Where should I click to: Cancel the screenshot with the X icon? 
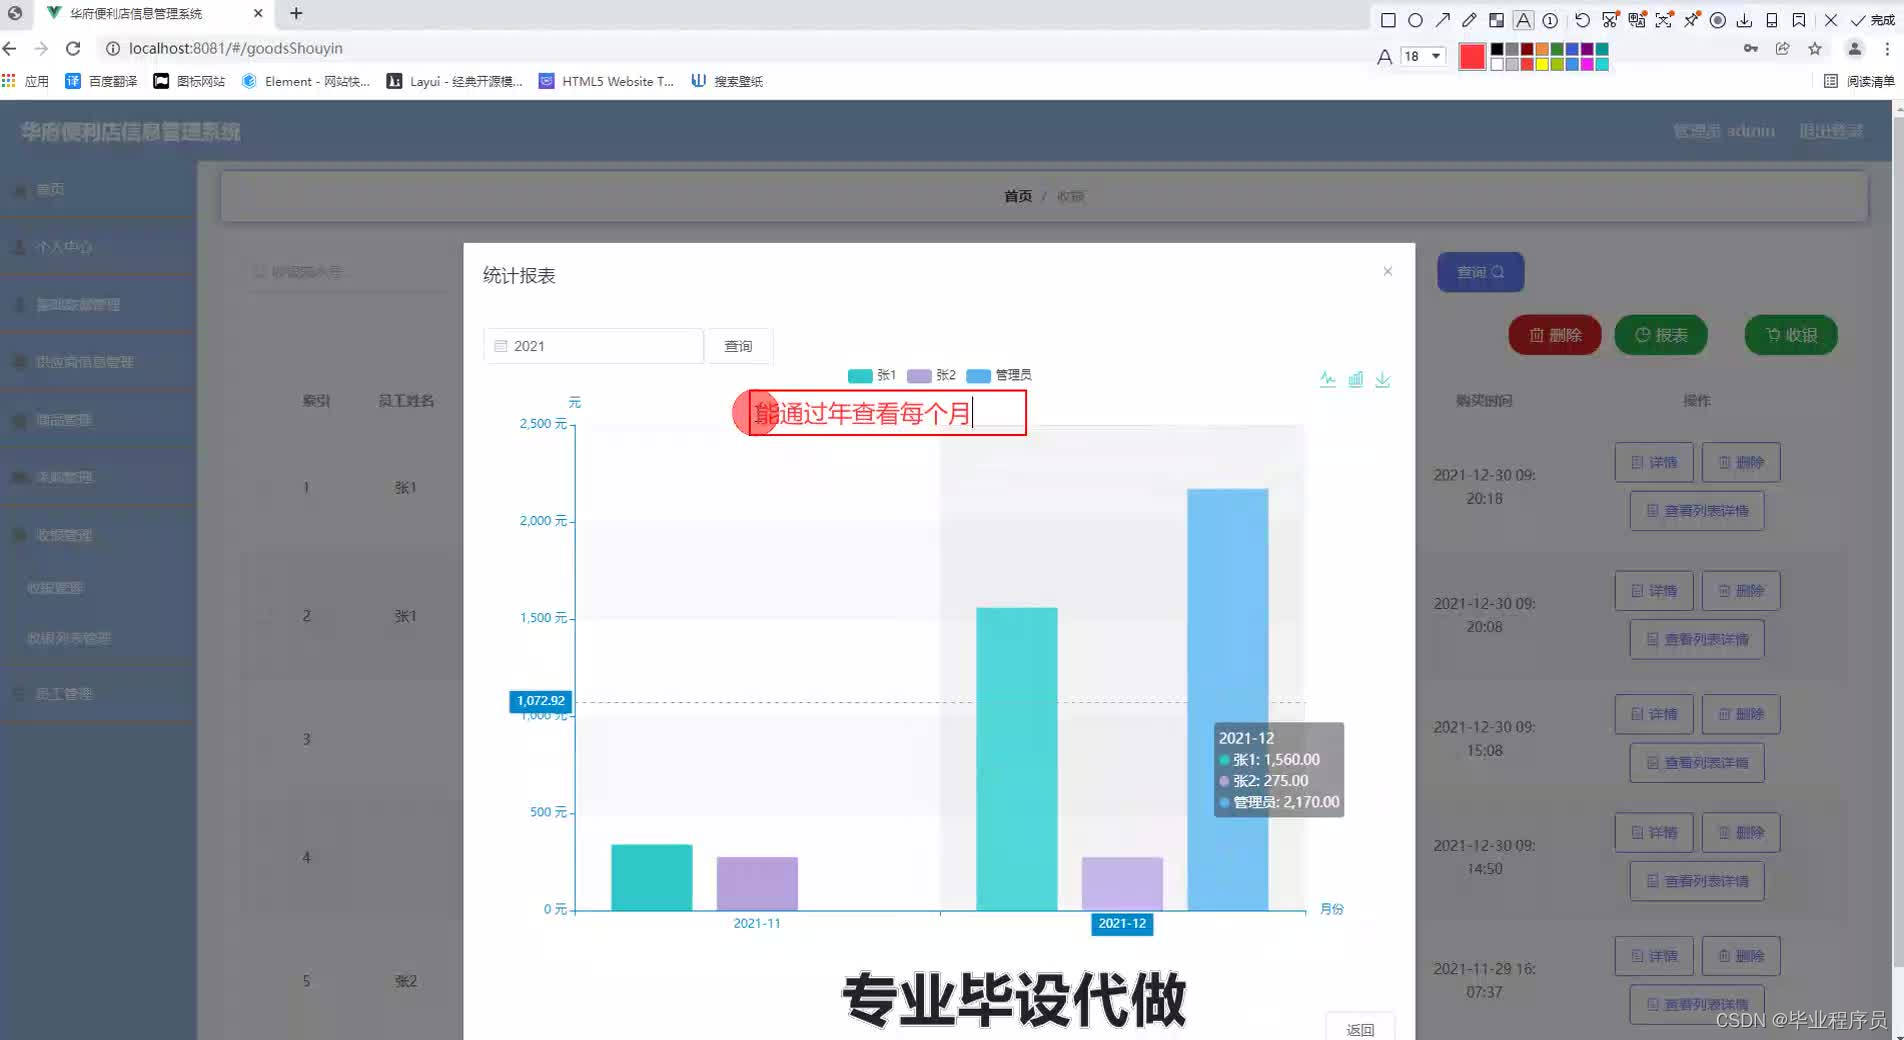[x=1831, y=20]
